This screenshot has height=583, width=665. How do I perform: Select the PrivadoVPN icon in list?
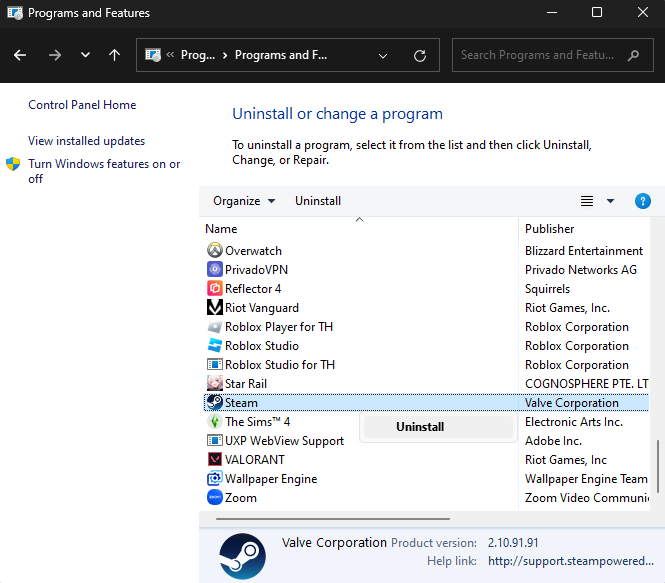coord(214,270)
